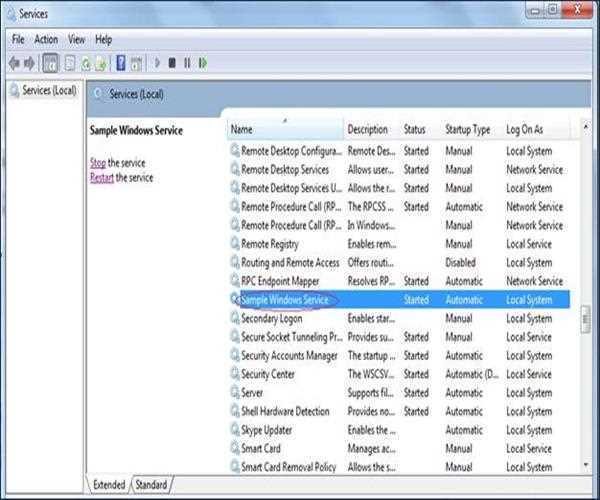Select the Smart Card Removal Policy row
This screenshot has width=600, height=500.
click(399, 467)
